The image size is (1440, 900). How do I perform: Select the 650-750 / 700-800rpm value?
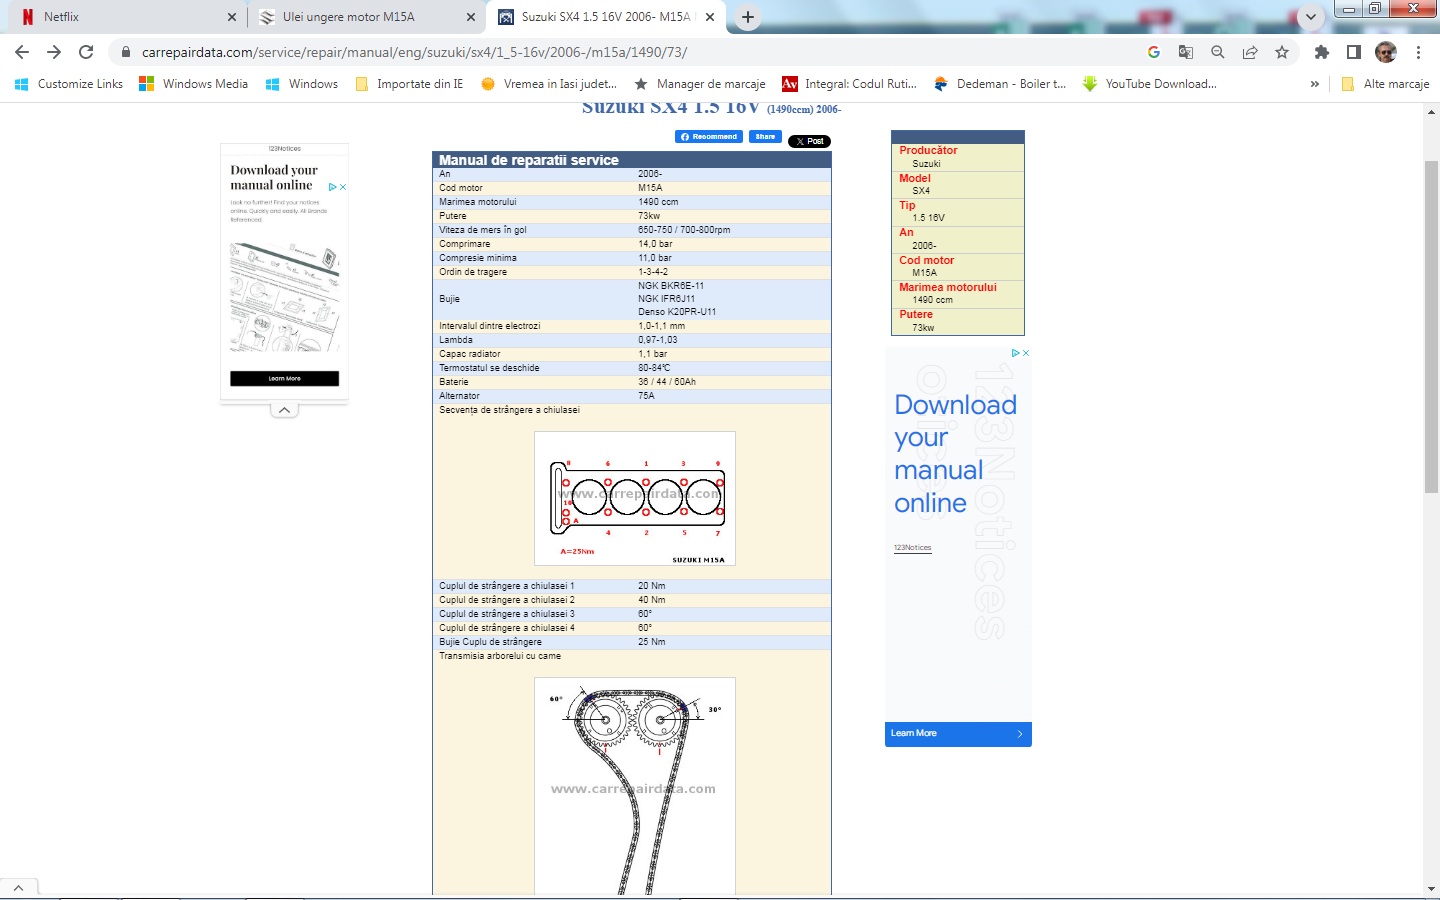pos(684,230)
